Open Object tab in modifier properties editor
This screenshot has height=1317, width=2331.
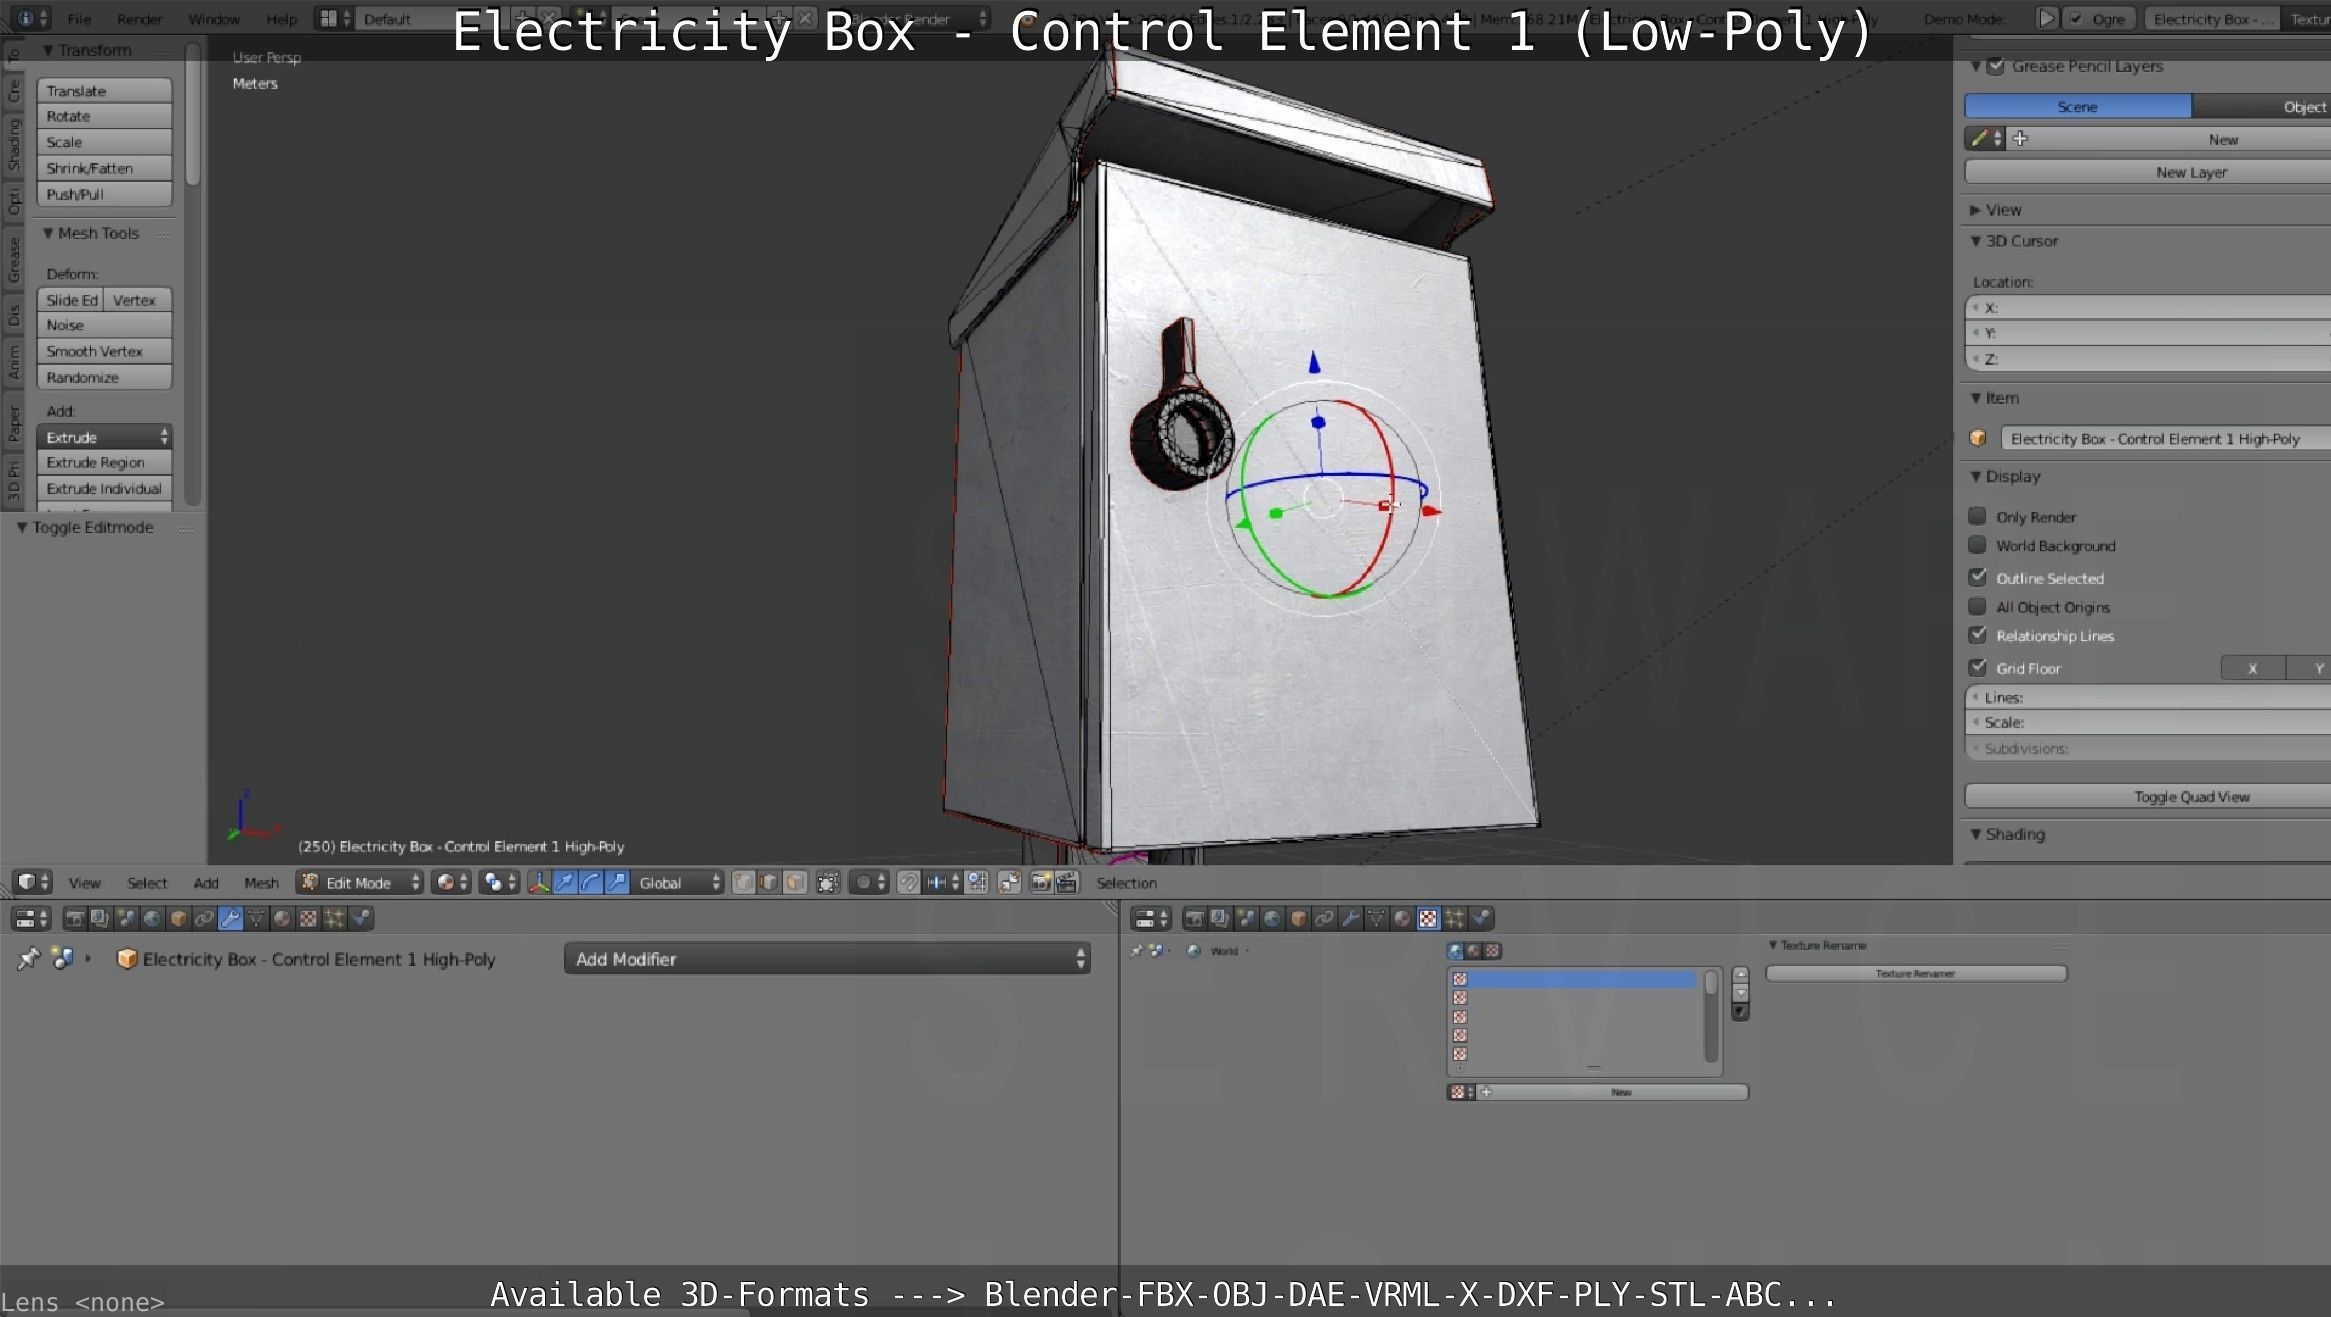[178, 918]
